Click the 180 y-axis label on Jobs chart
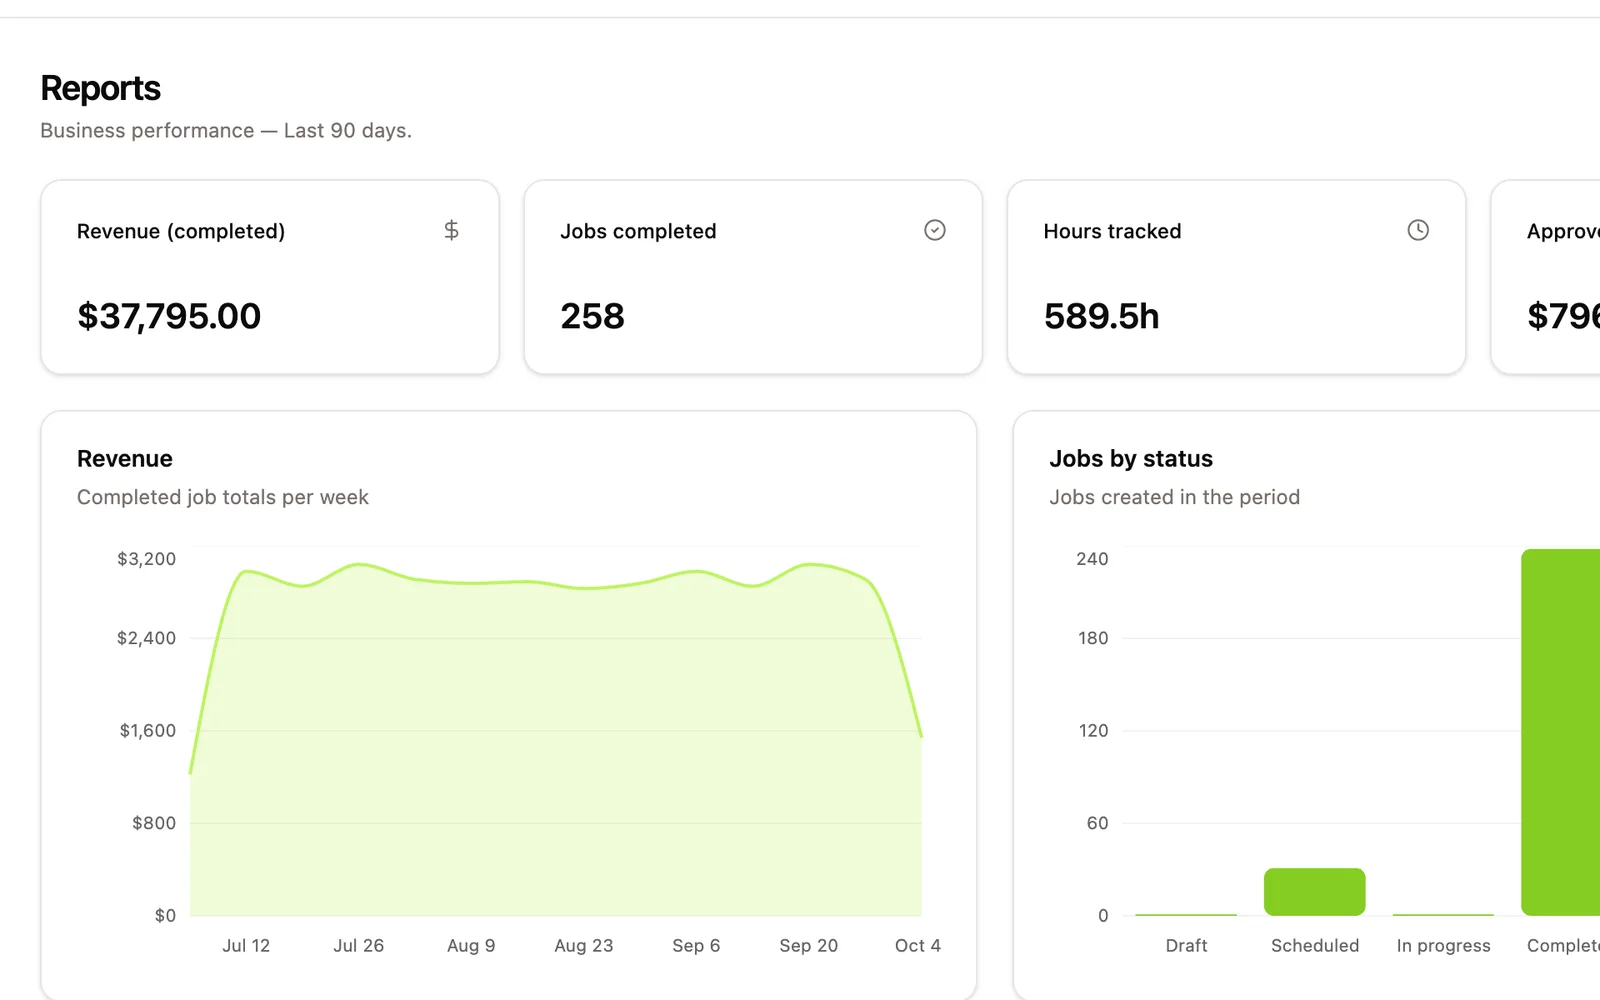 click(1093, 638)
